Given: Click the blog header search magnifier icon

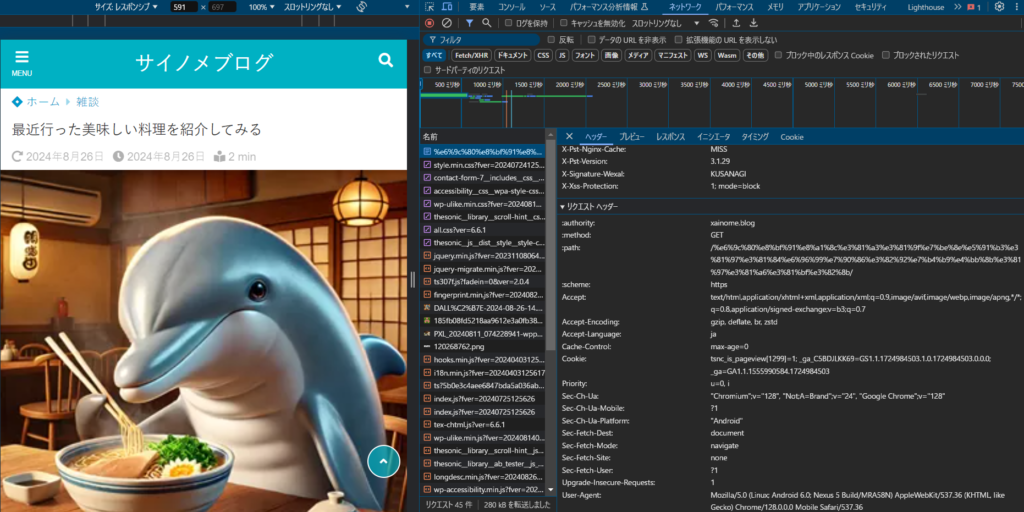Looking at the screenshot, I should click(386, 61).
